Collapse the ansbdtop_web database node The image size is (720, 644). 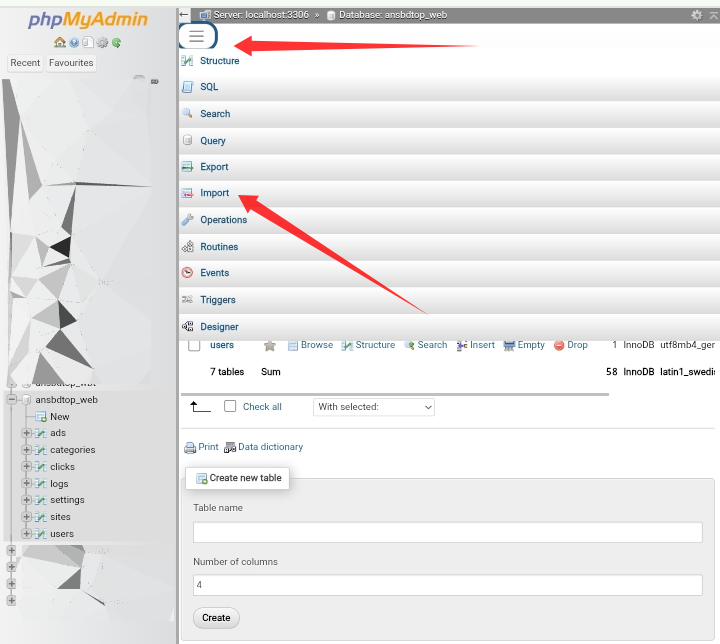point(12,400)
